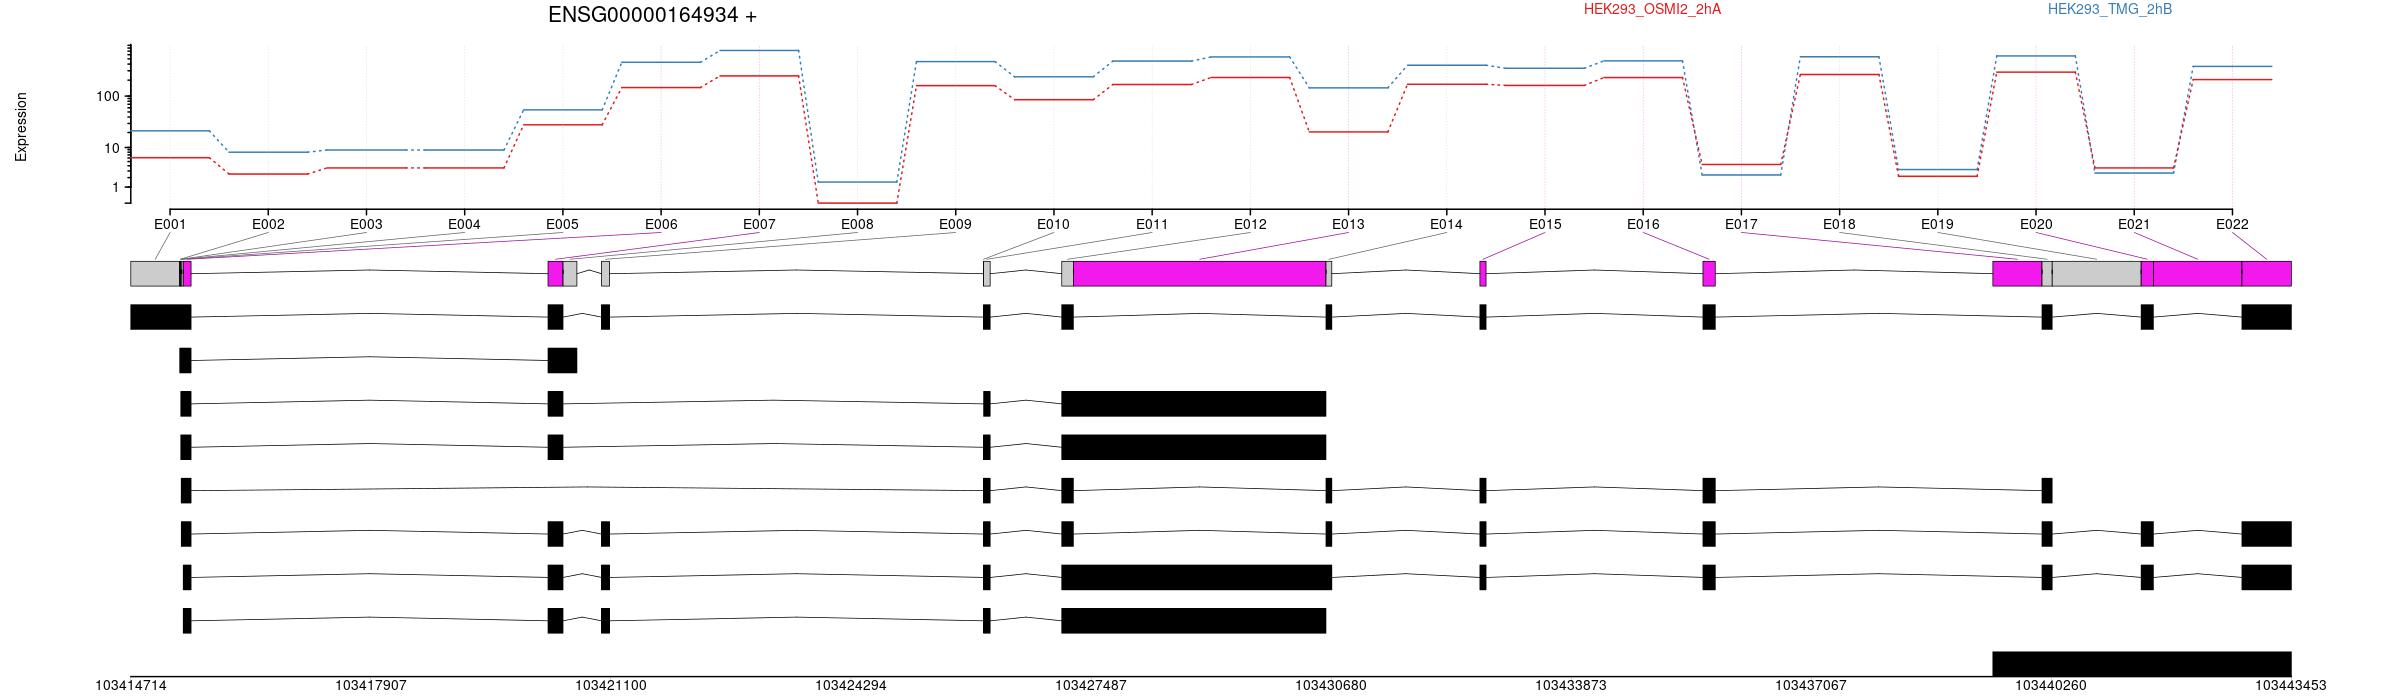Click exon label E015
2400x700 pixels.
point(1545,224)
